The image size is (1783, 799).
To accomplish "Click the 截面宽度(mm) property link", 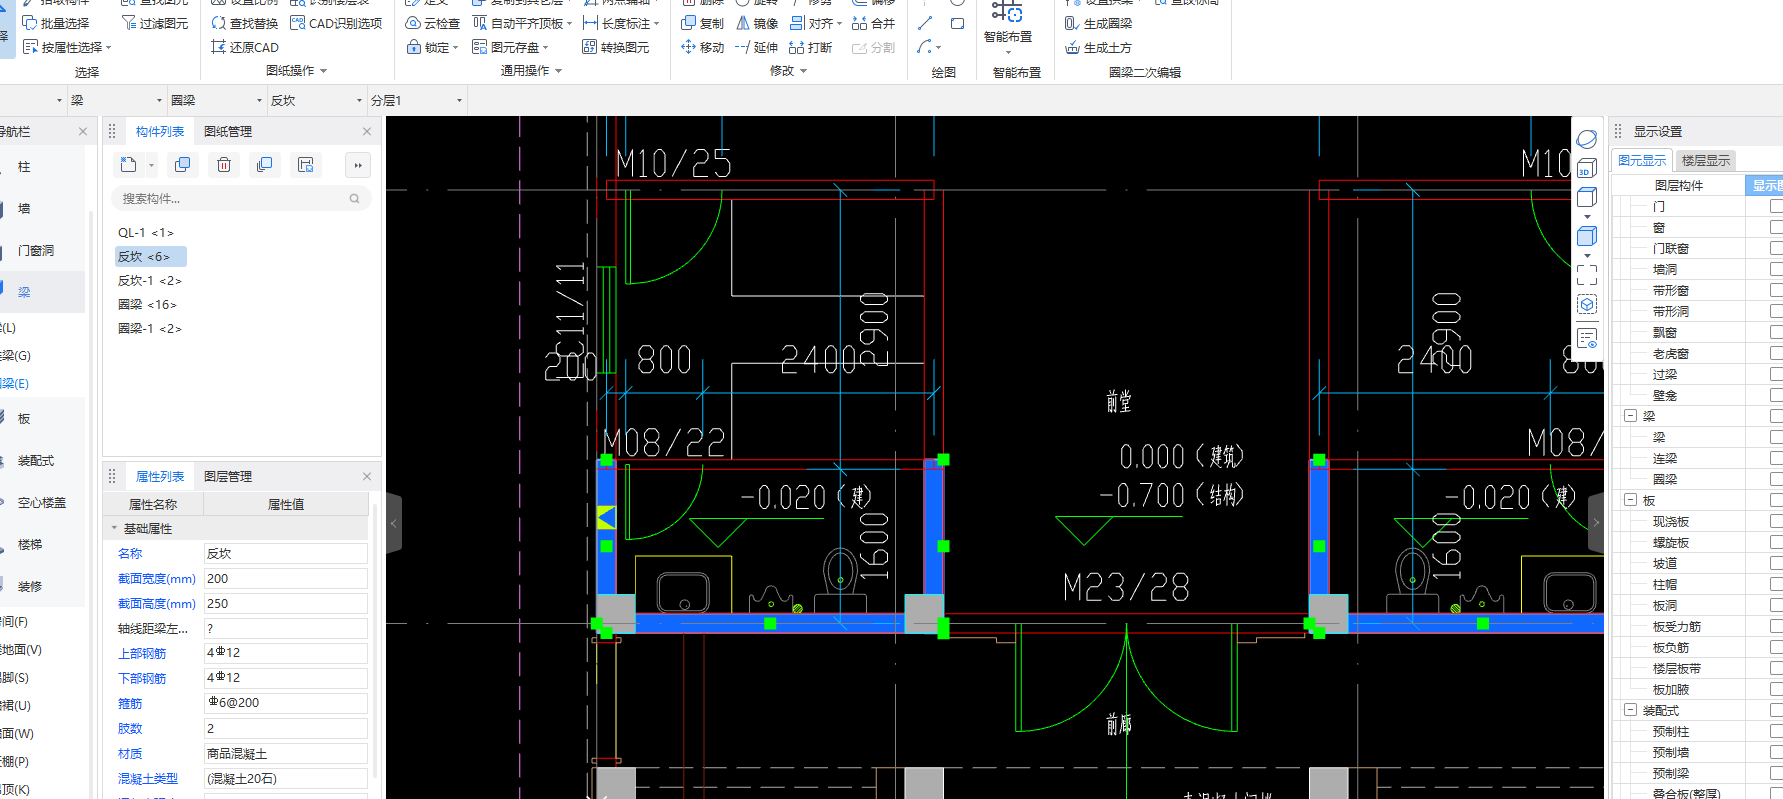I will click(156, 578).
